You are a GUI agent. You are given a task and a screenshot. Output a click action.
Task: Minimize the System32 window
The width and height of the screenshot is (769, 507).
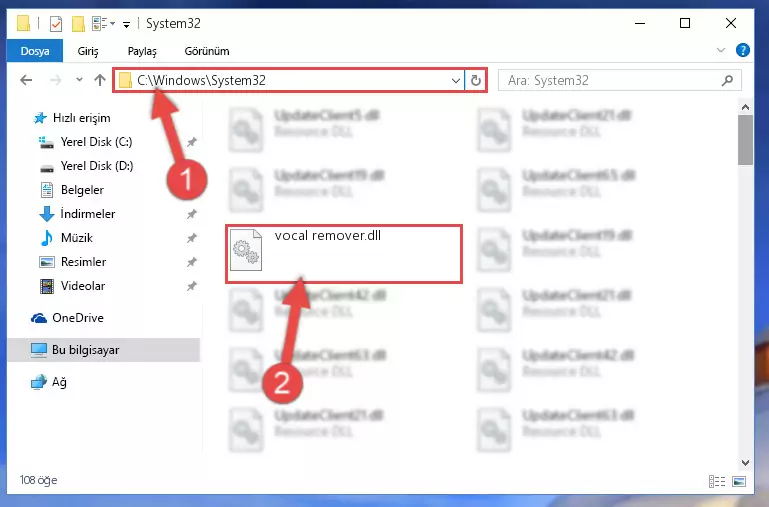pyautogui.click(x=640, y=24)
